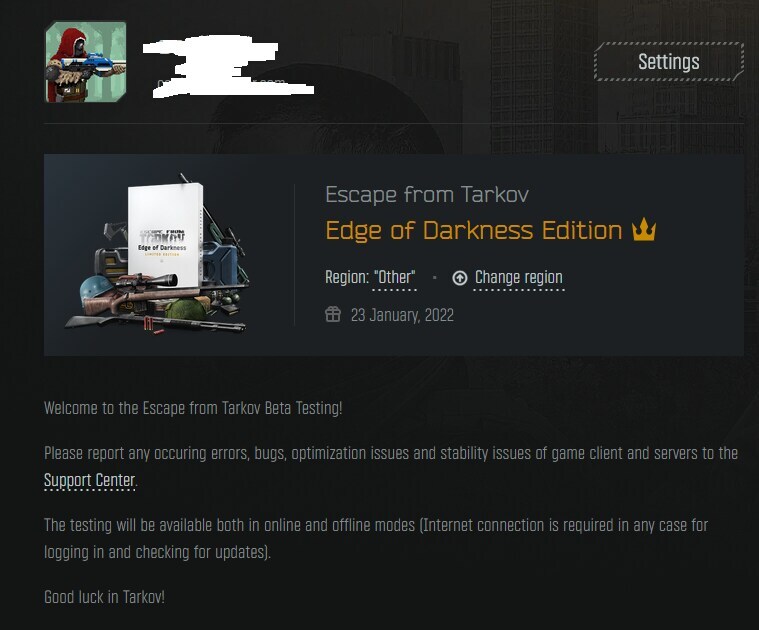Click the Good luck in Tarkov! text
Image resolution: width=759 pixels, height=630 pixels.
pos(105,597)
